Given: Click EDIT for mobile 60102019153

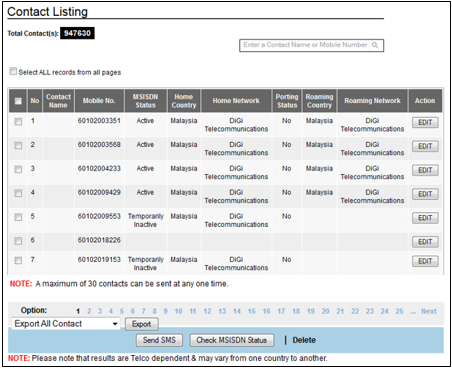Looking at the screenshot, I should (x=425, y=261).
